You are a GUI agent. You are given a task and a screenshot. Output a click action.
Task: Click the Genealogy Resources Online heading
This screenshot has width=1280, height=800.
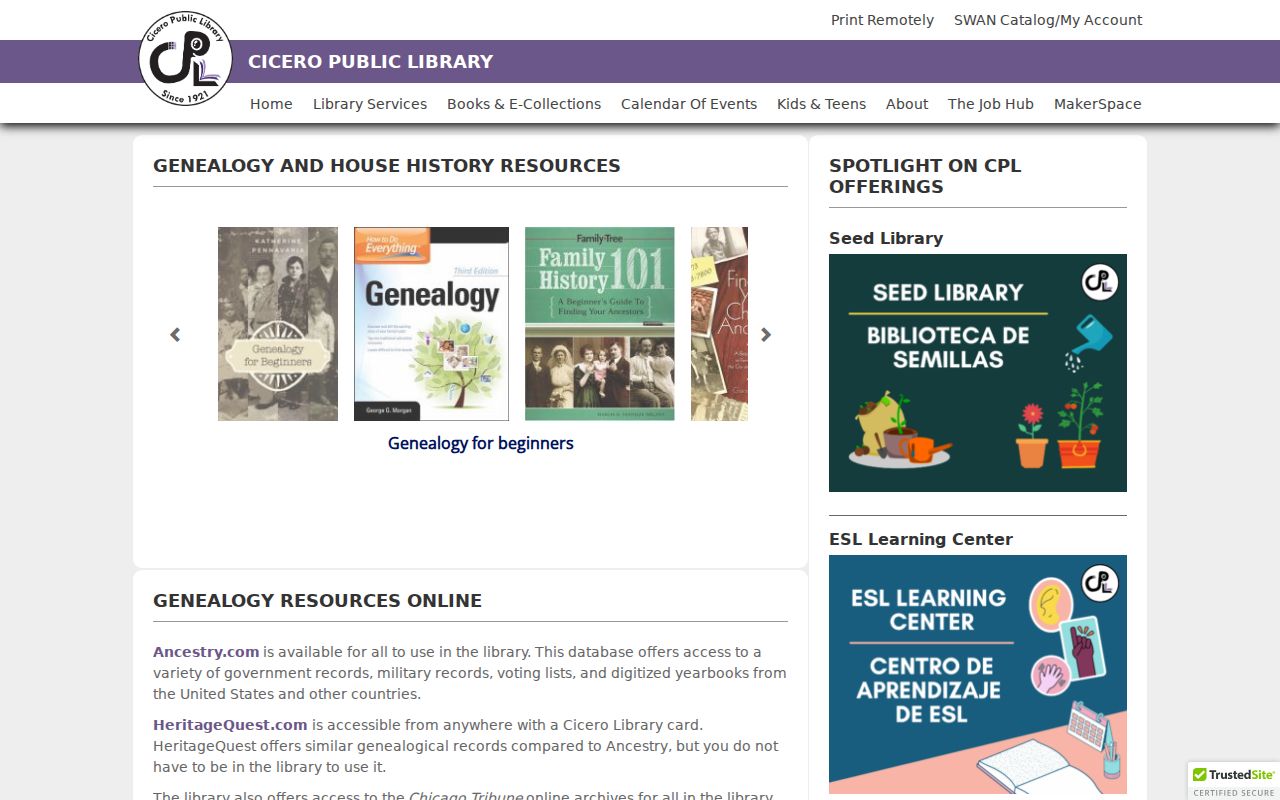317,601
